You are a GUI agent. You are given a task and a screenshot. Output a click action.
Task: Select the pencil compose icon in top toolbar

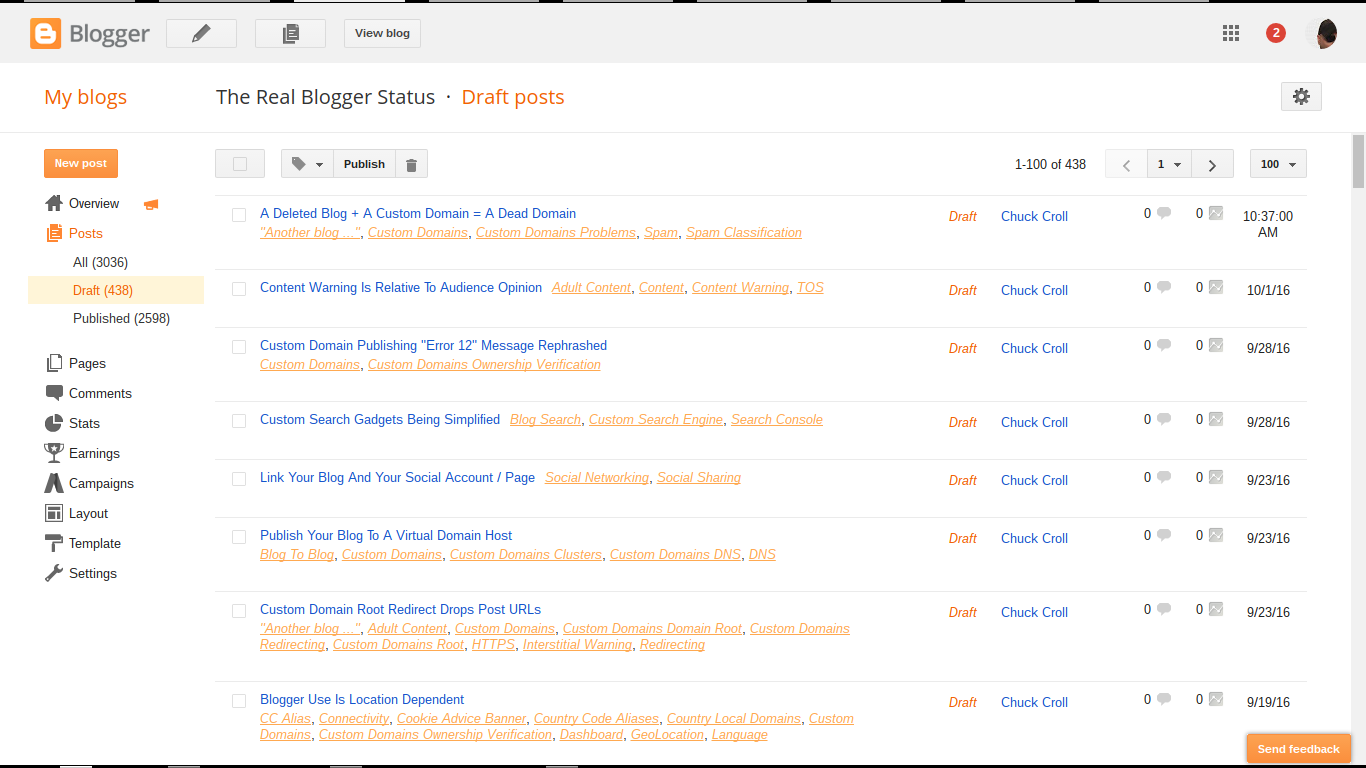point(201,32)
